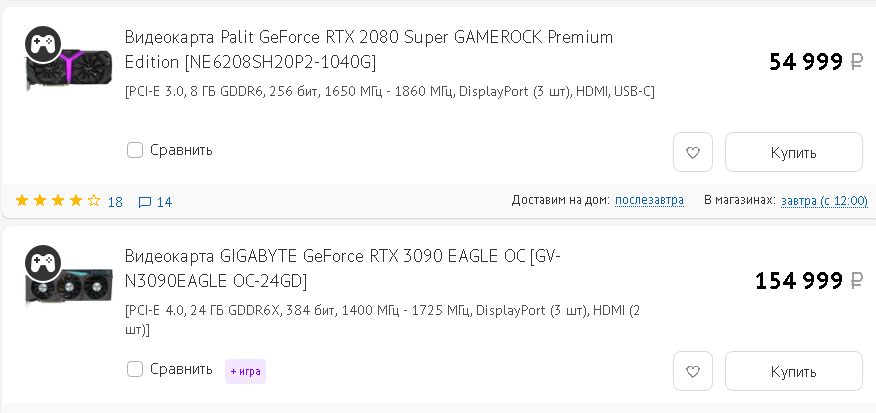Click the послезавтра home delivery link
The height and width of the screenshot is (413, 876).
point(649,200)
